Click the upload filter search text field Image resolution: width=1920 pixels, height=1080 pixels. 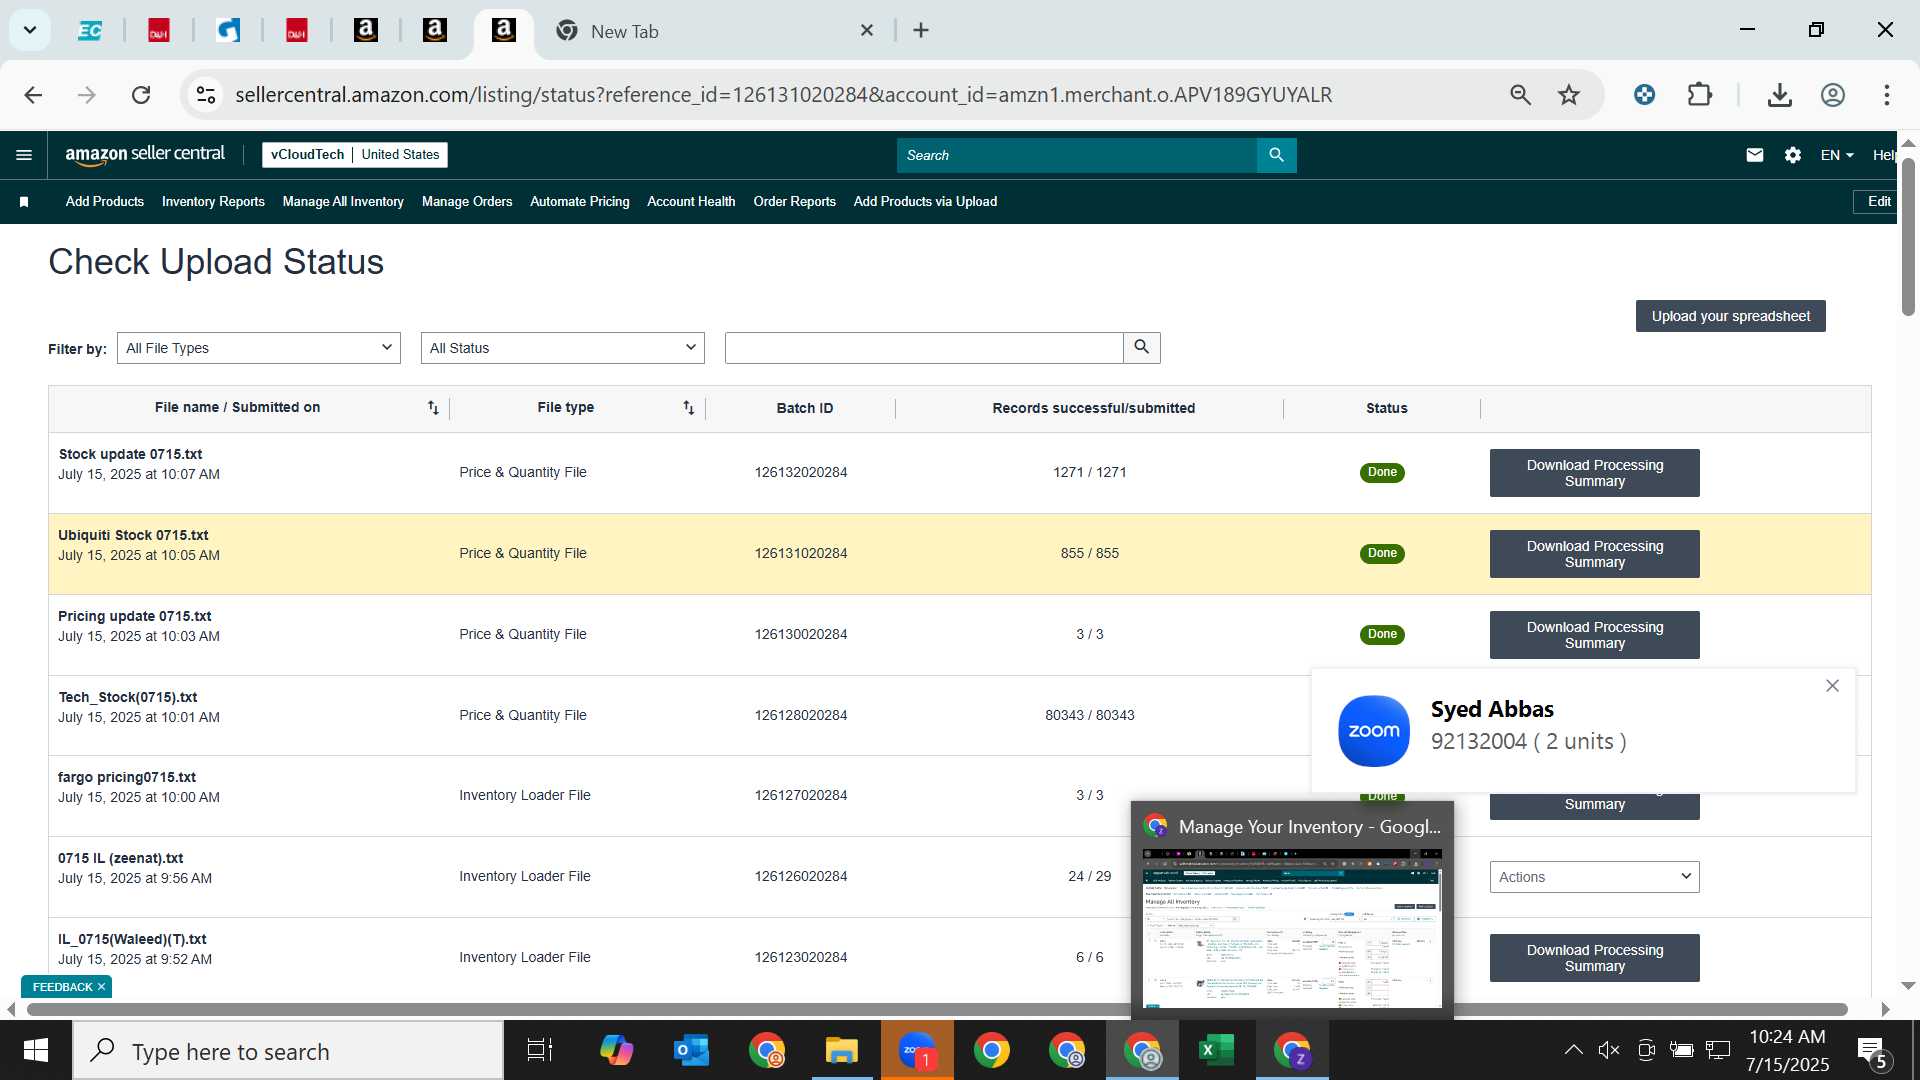[x=924, y=348]
